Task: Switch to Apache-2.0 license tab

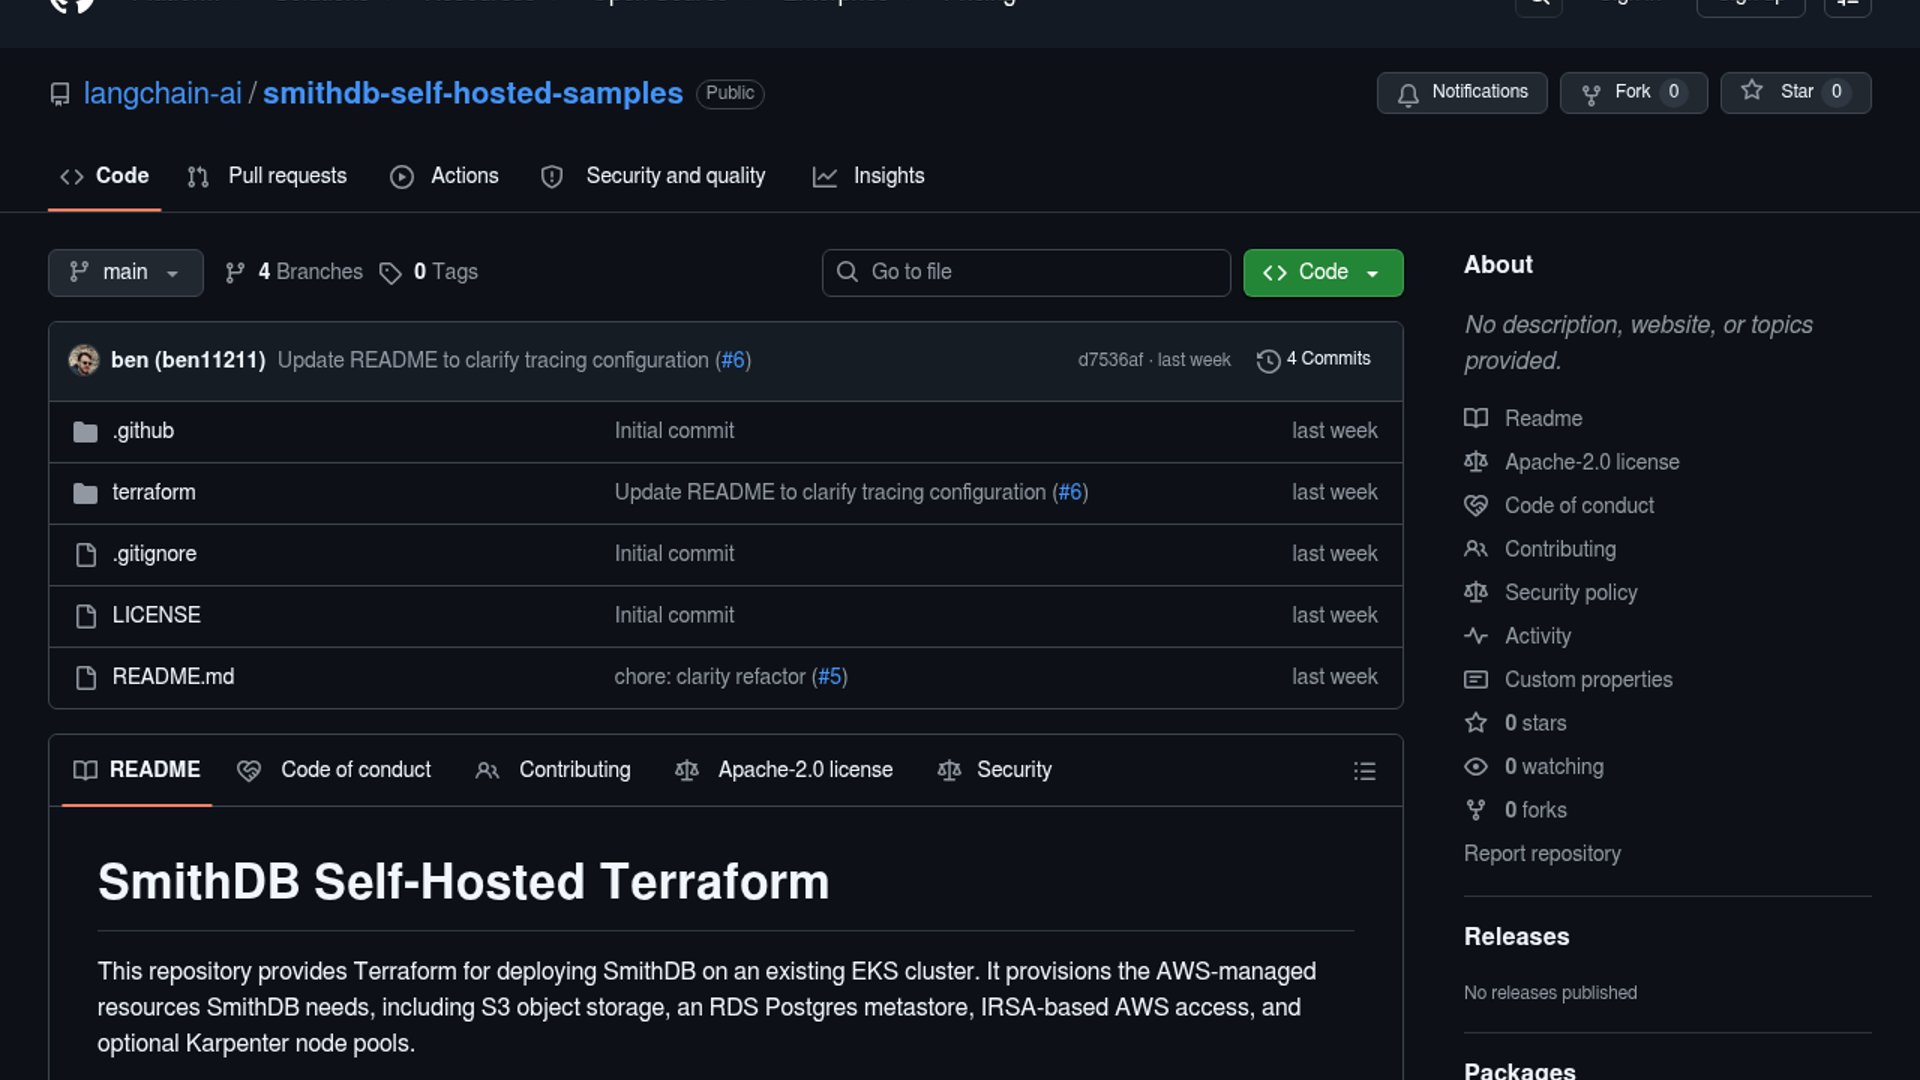Action: [784, 770]
